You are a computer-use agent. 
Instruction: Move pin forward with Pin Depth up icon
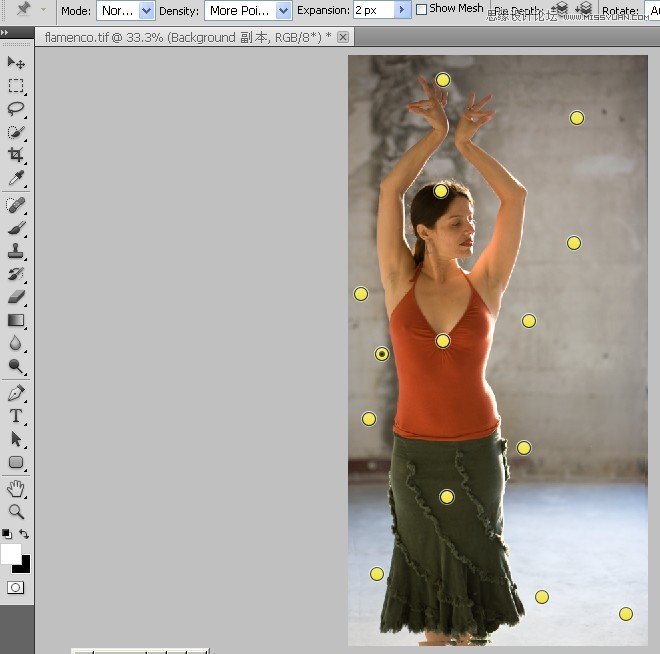click(x=560, y=8)
